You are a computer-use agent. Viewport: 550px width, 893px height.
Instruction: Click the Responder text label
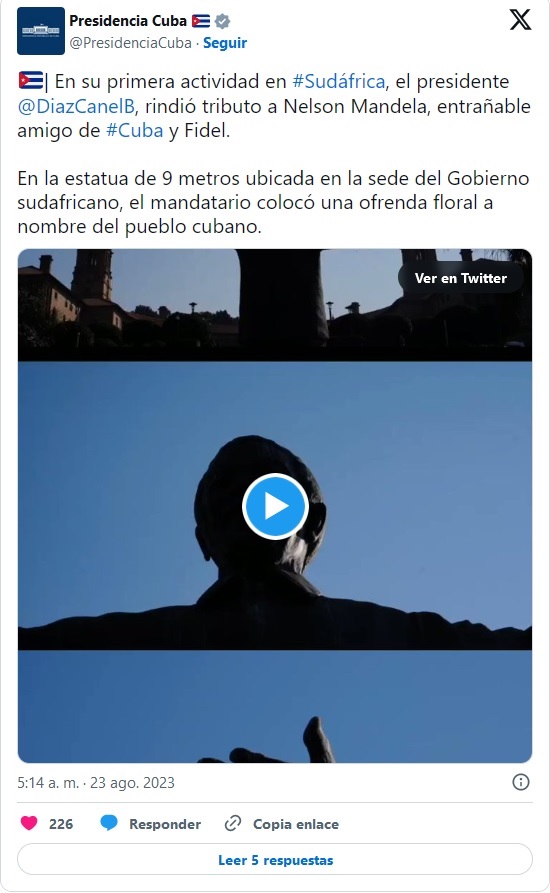[165, 824]
